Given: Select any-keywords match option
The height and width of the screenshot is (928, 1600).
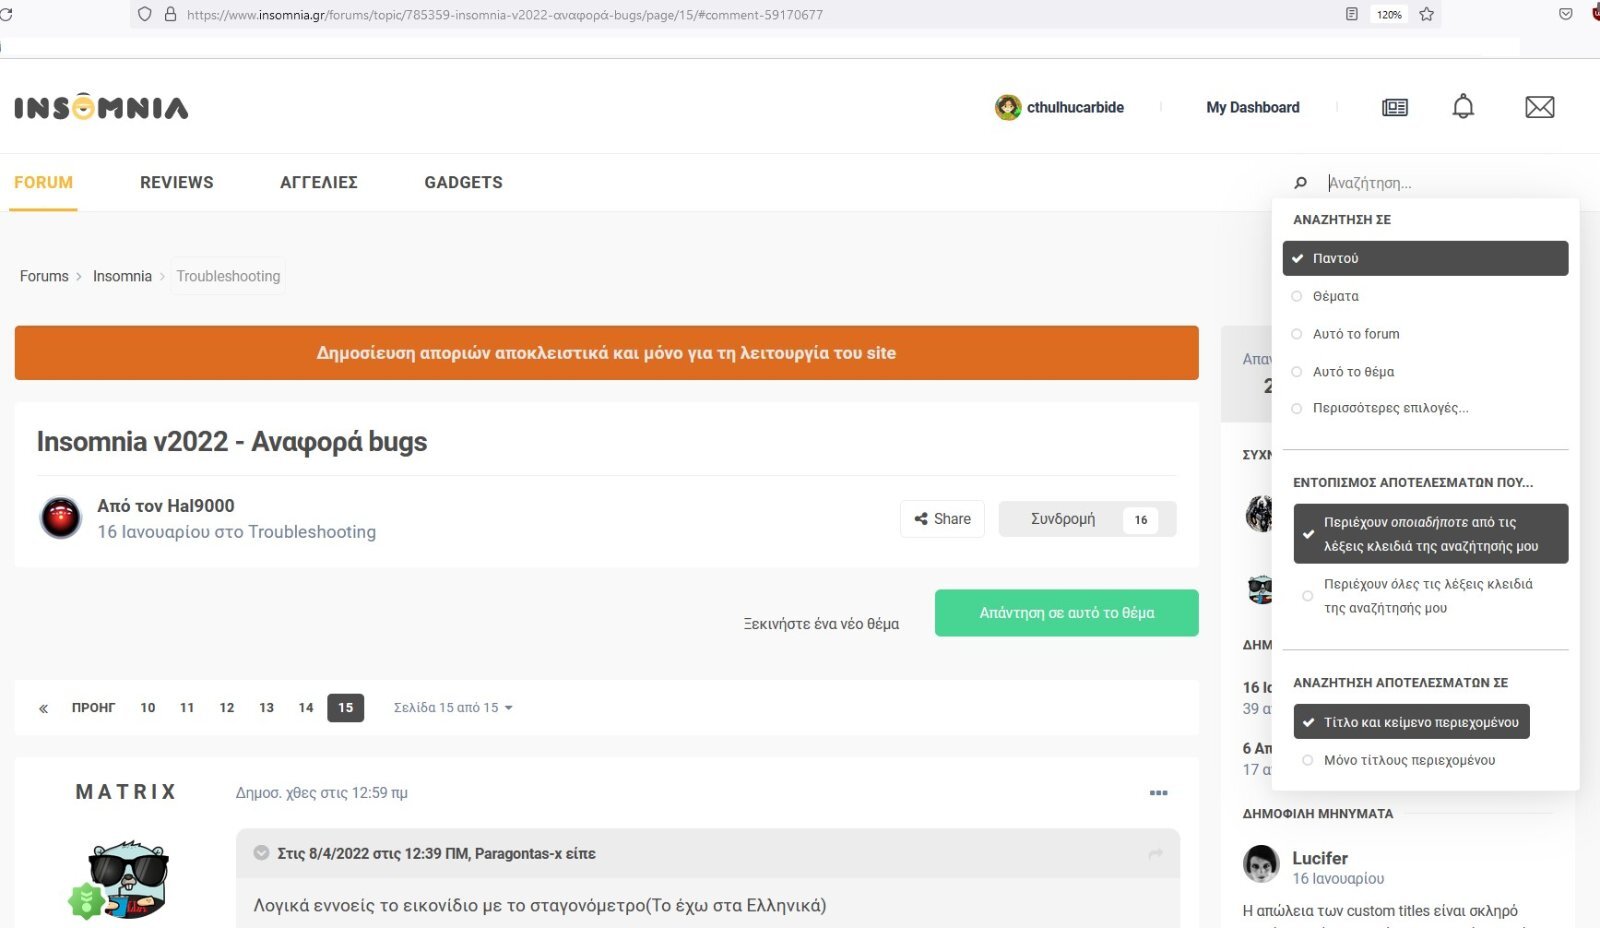Looking at the screenshot, I should [1430, 534].
